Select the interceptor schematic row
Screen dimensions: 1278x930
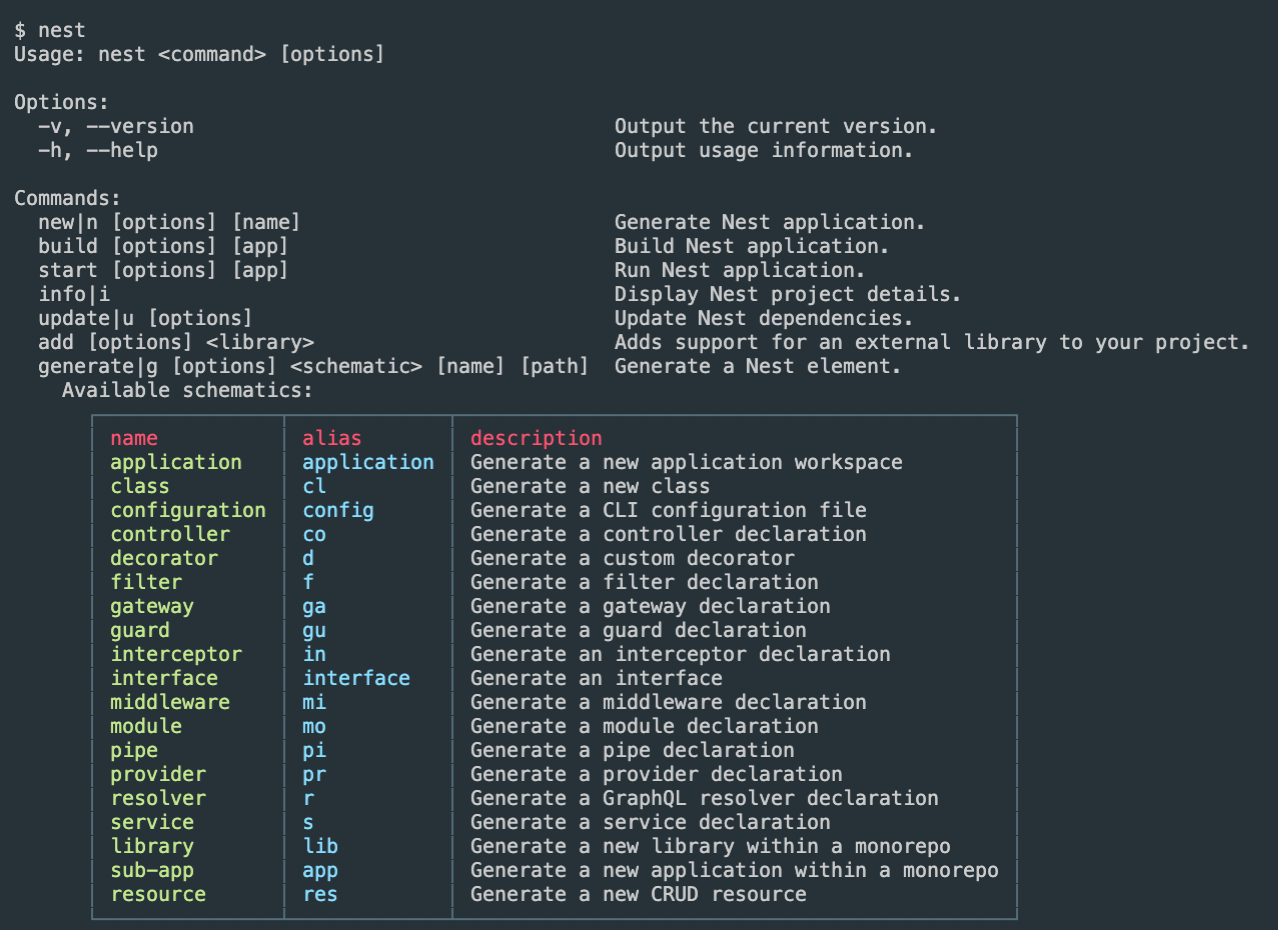(176, 654)
